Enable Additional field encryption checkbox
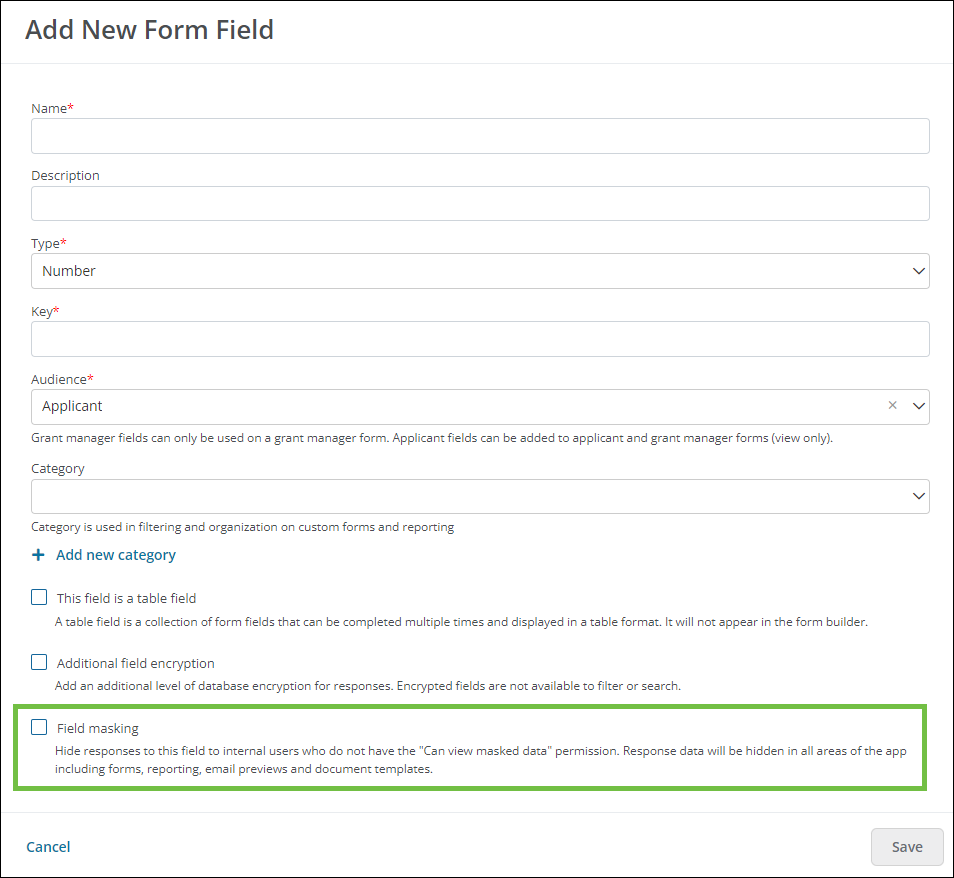 point(39,662)
